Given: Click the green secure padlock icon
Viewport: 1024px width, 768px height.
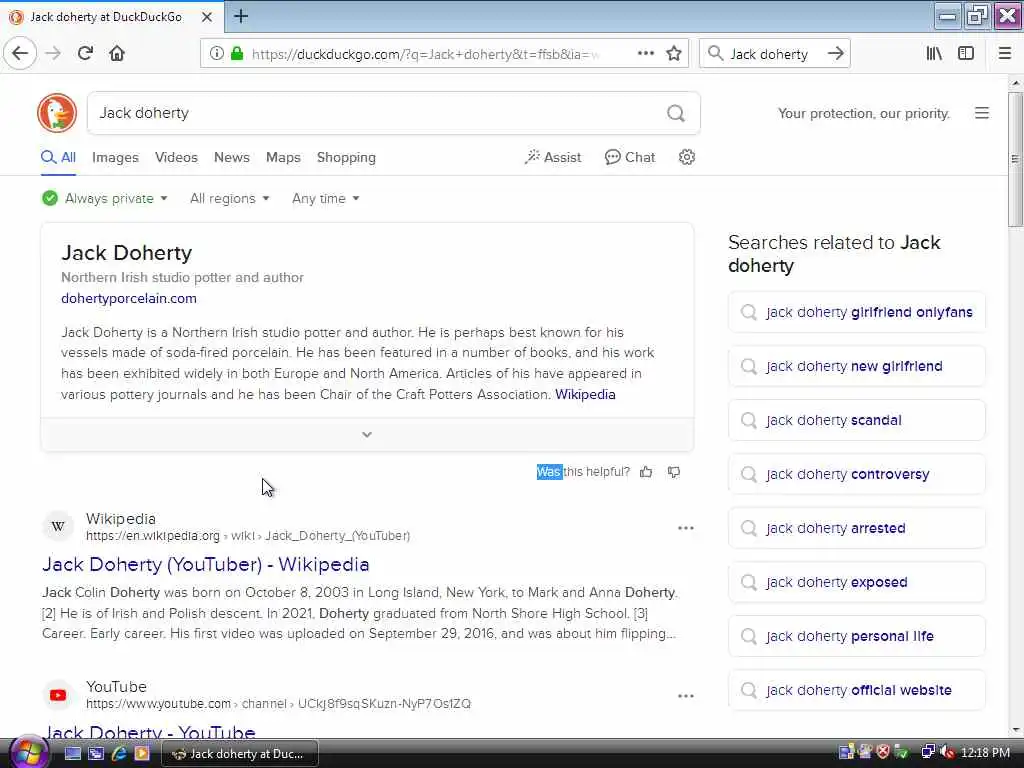Looking at the screenshot, I should coord(237,54).
